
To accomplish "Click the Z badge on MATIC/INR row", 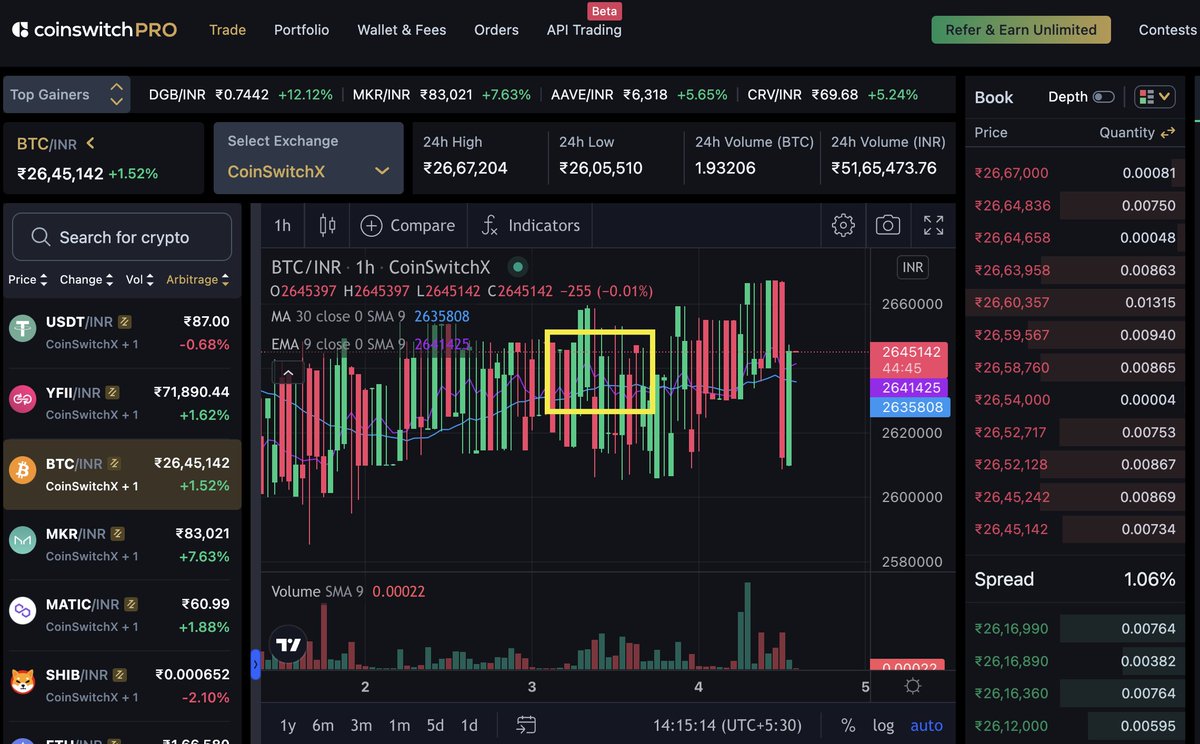I will coord(131,604).
